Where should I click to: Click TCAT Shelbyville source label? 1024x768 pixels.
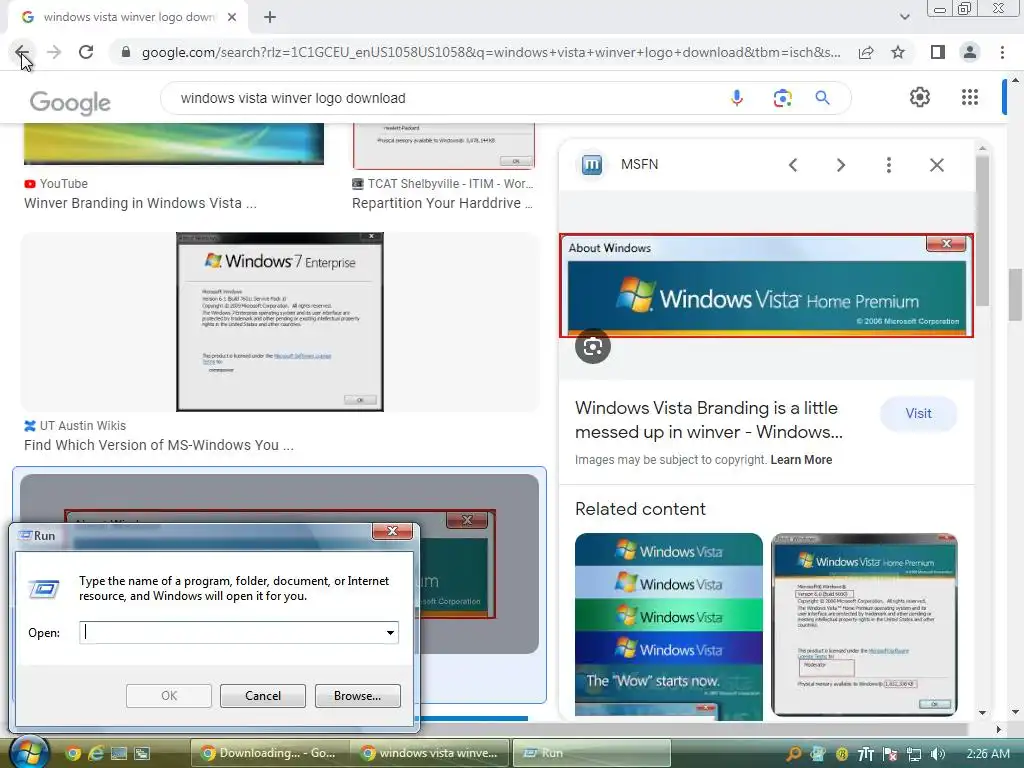tap(450, 184)
